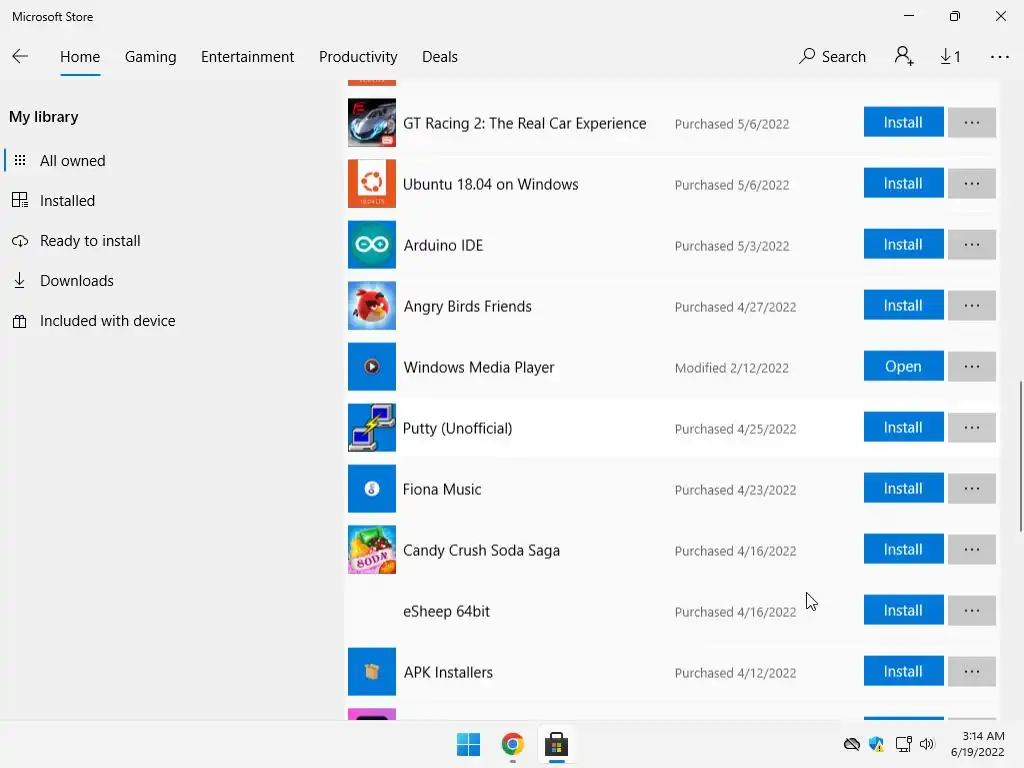Open more options for eSheep 64bit
The height and width of the screenshot is (768, 1024).
click(x=972, y=610)
